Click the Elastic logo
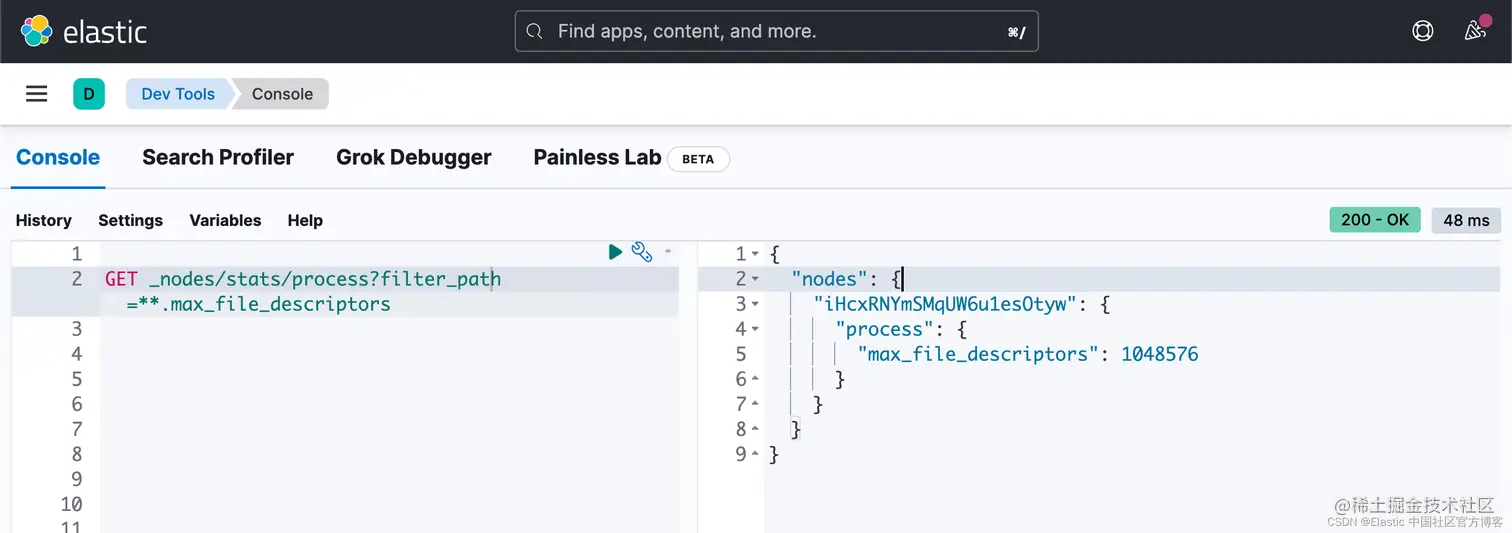Screen dimensions: 1512x533 pos(84,31)
